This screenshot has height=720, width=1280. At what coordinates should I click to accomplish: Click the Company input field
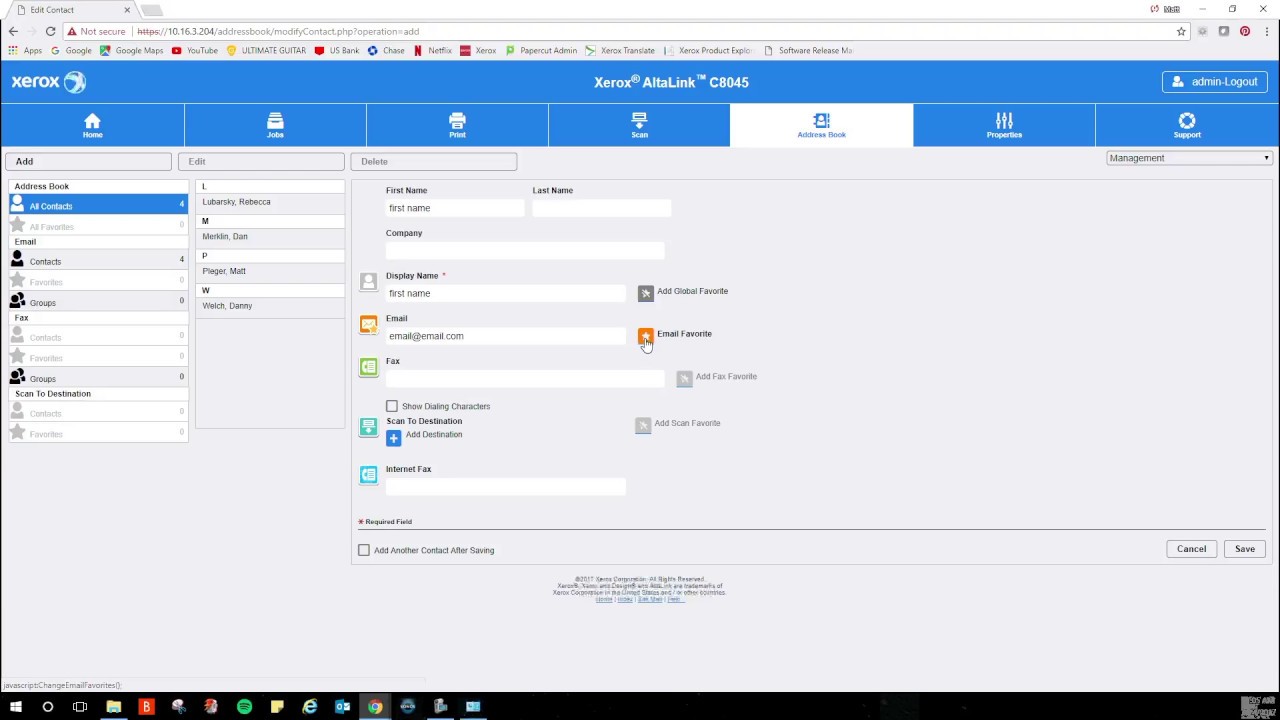(x=525, y=250)
